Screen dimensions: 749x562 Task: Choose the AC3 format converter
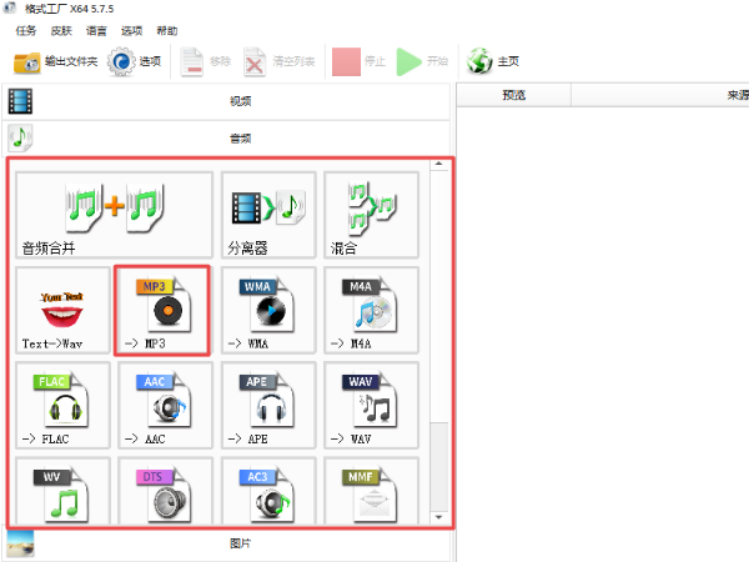(268, 491)
